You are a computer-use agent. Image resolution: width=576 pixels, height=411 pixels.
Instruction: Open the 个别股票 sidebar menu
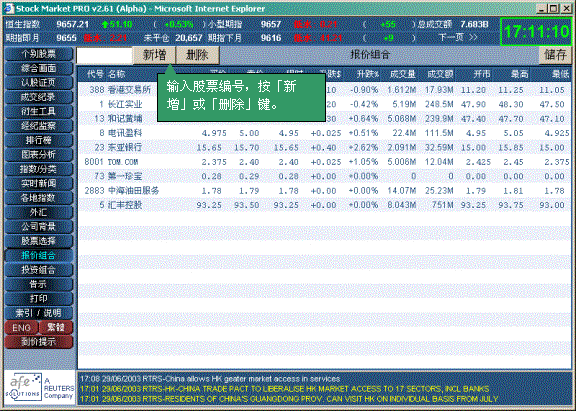pos(39,54)
